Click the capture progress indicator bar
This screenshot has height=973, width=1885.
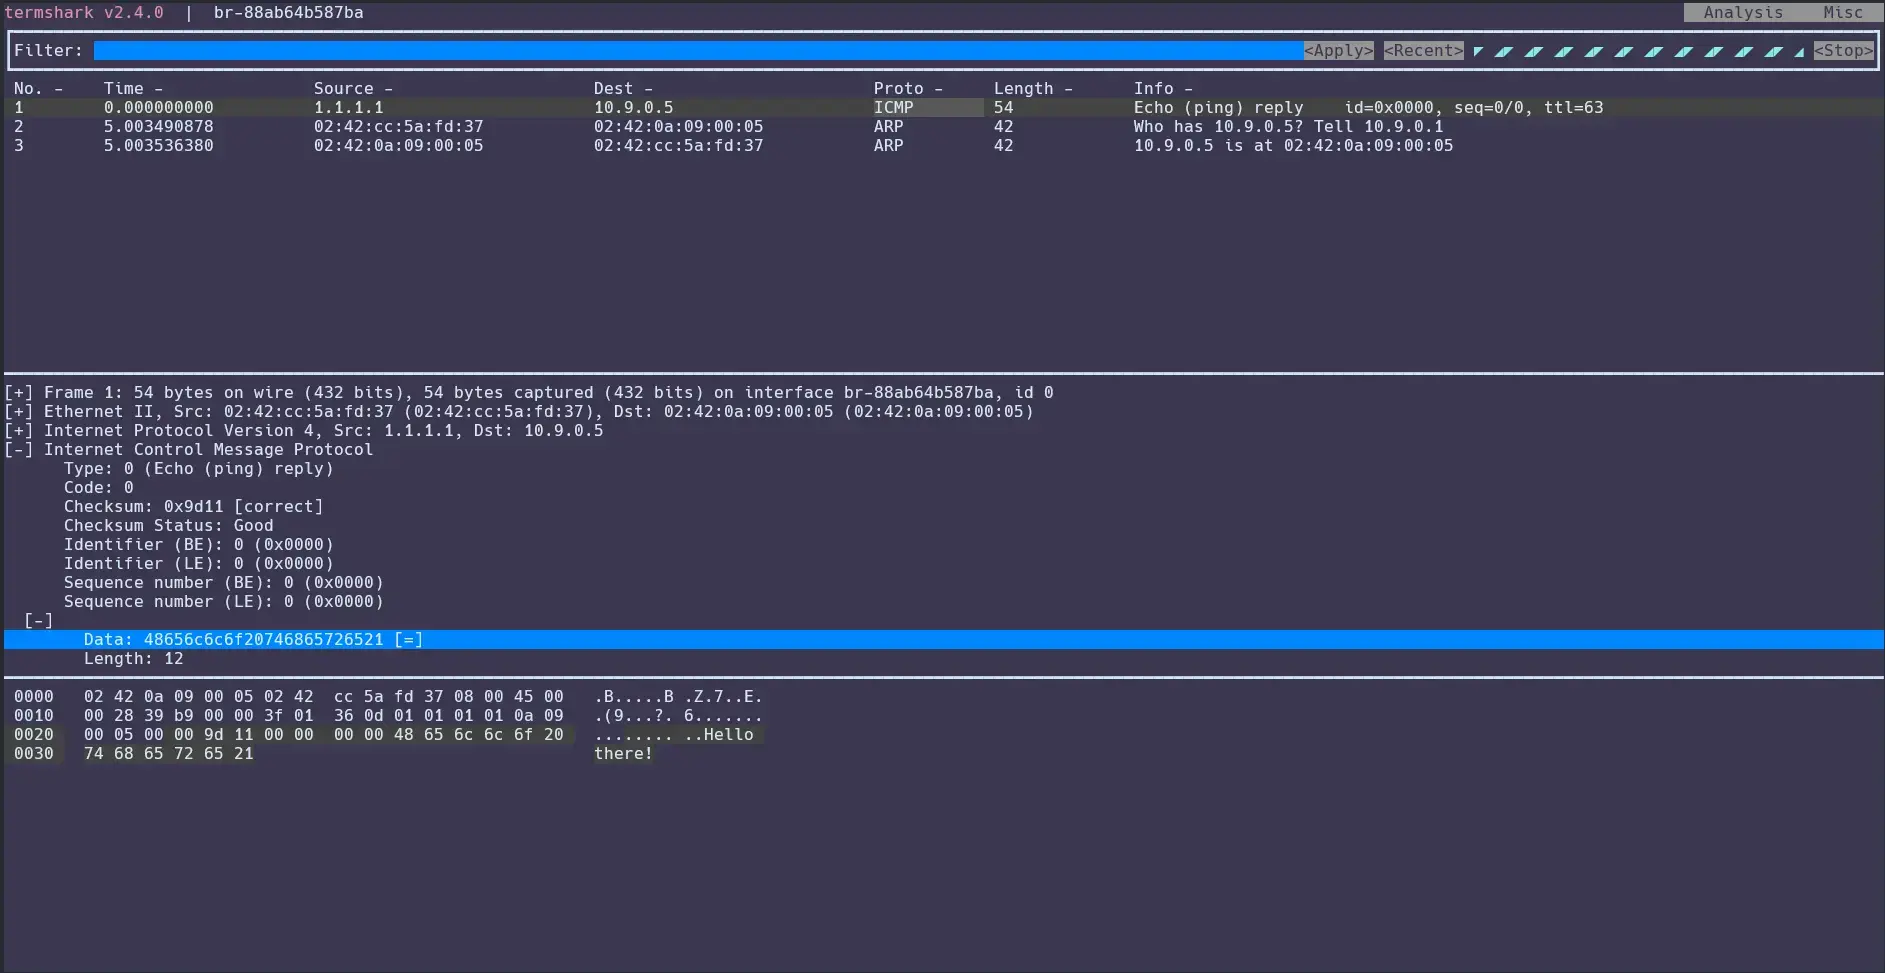[x=1638, y=51]
